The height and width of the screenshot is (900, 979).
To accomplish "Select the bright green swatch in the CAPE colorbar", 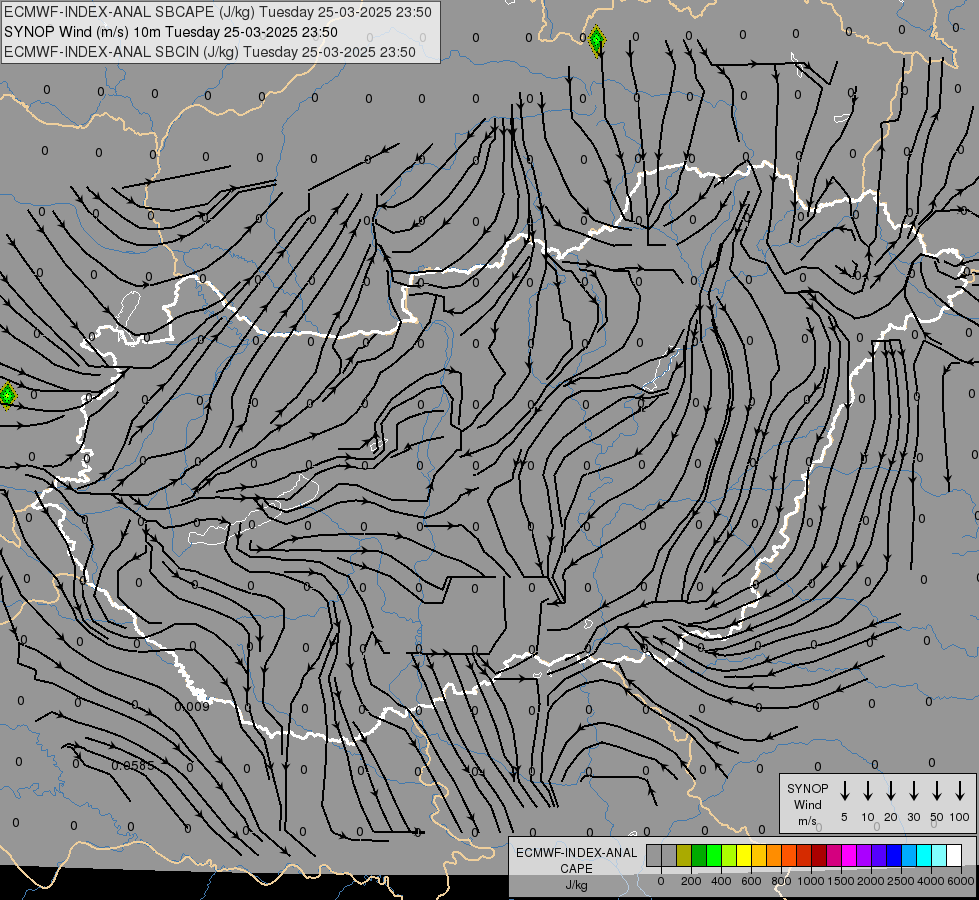I will pyautogui.click(x=714, y=855).
